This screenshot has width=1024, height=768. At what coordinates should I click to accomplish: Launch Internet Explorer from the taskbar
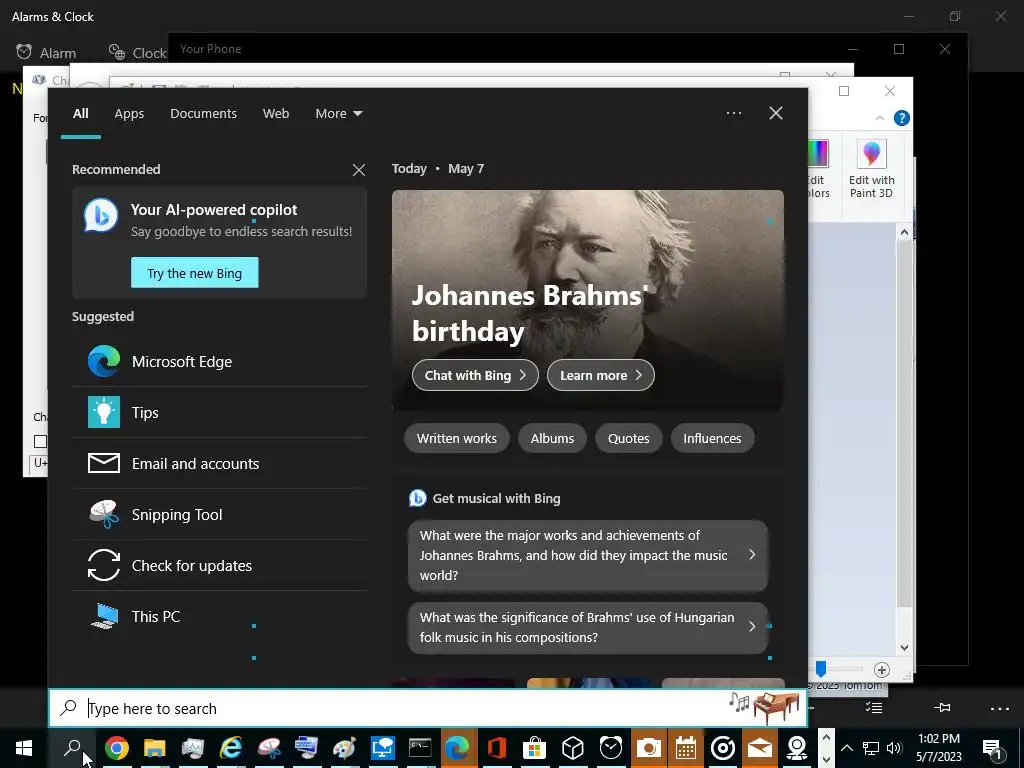[x=231, y=748]
